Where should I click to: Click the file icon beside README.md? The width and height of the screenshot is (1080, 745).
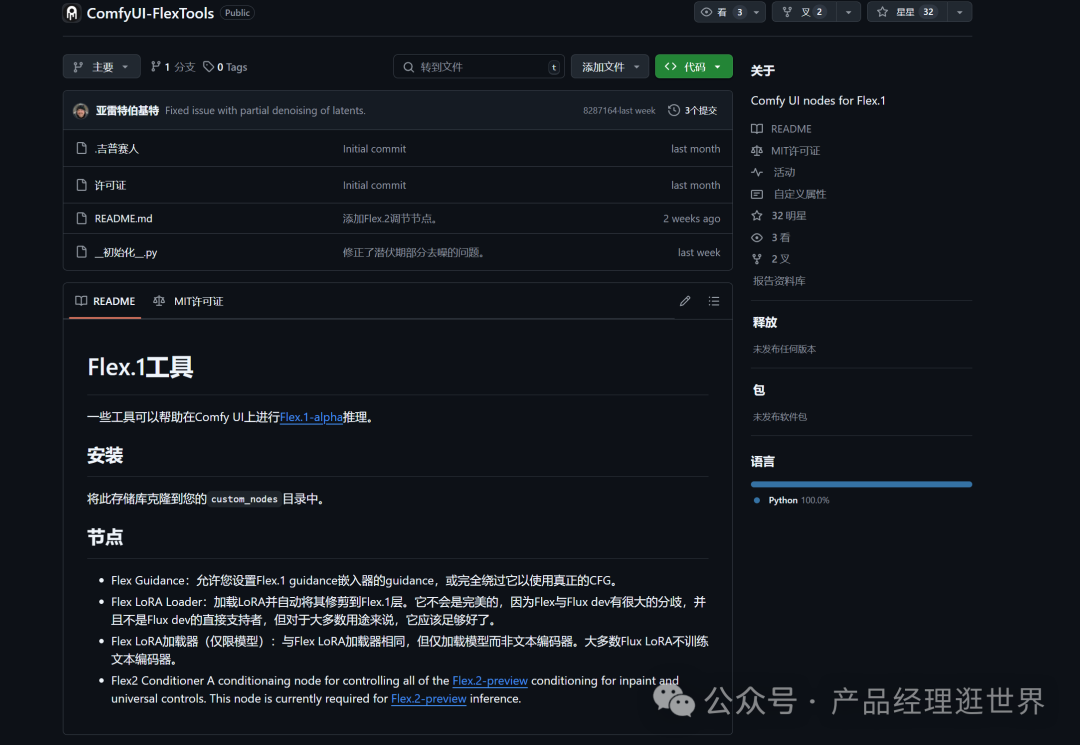pyautogui.click(x=81, y=218)
